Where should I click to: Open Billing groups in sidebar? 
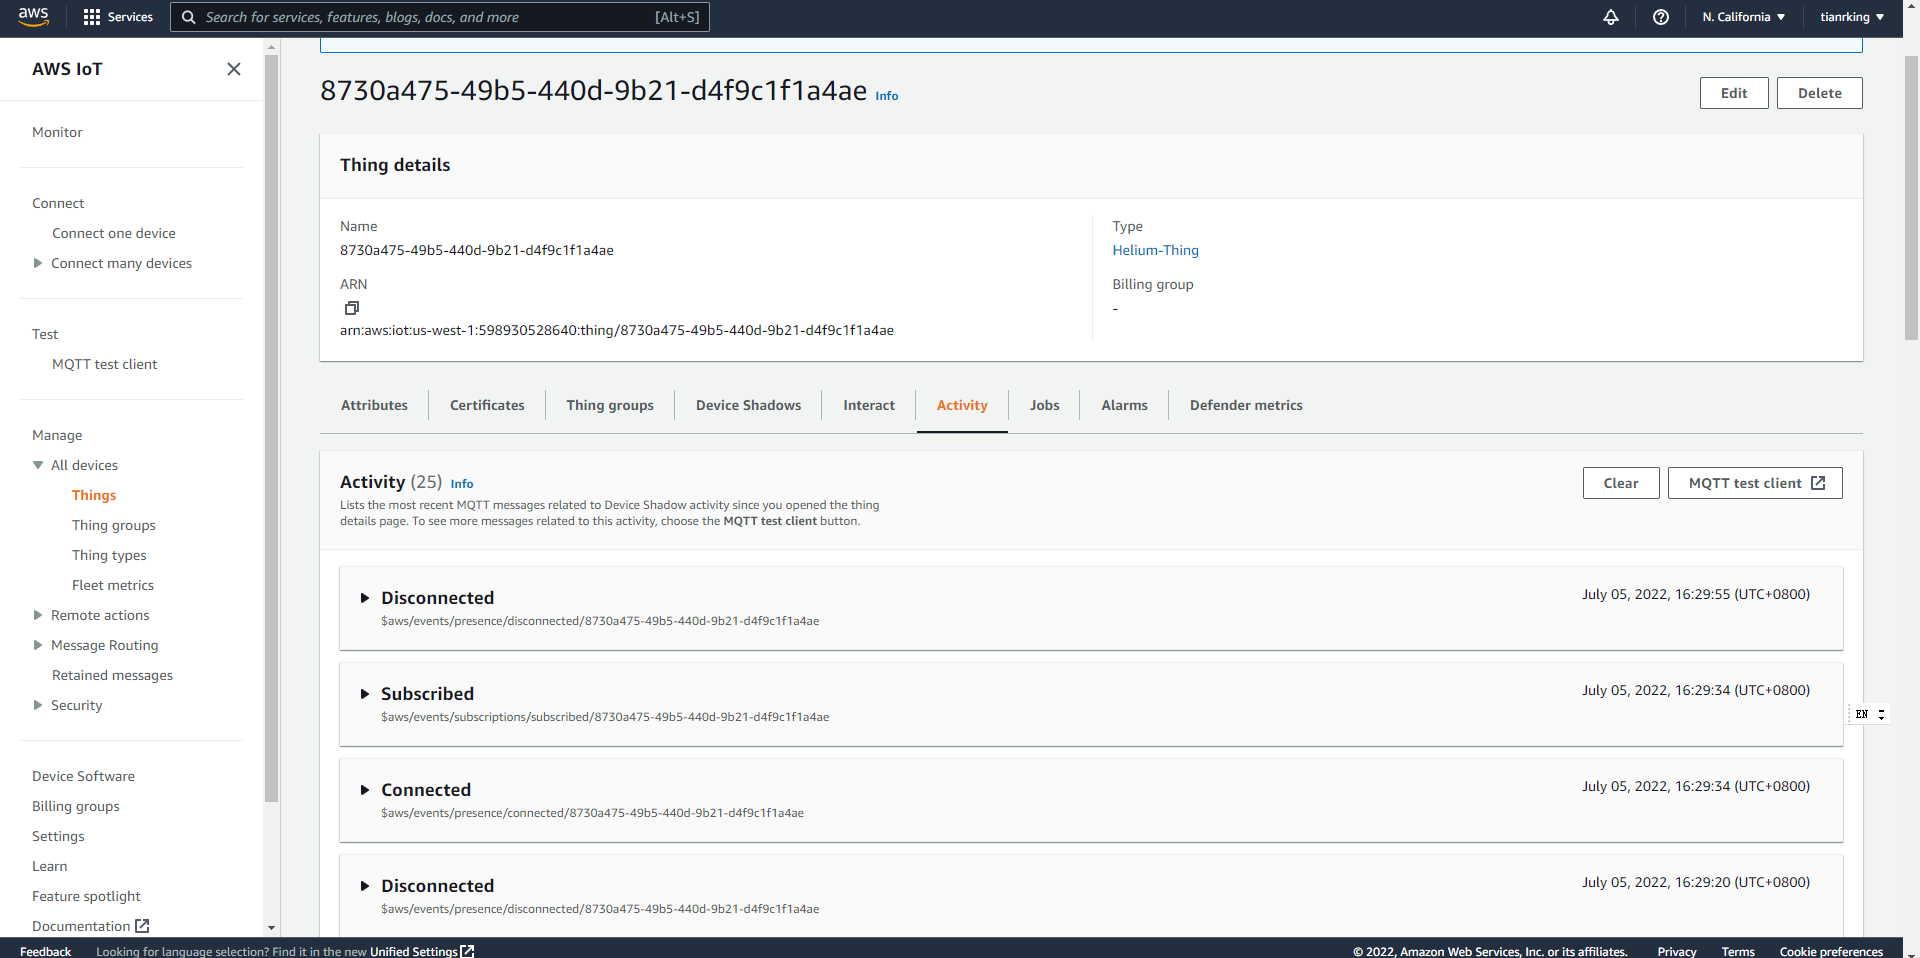pyautogui.click(x=76, y=806)
